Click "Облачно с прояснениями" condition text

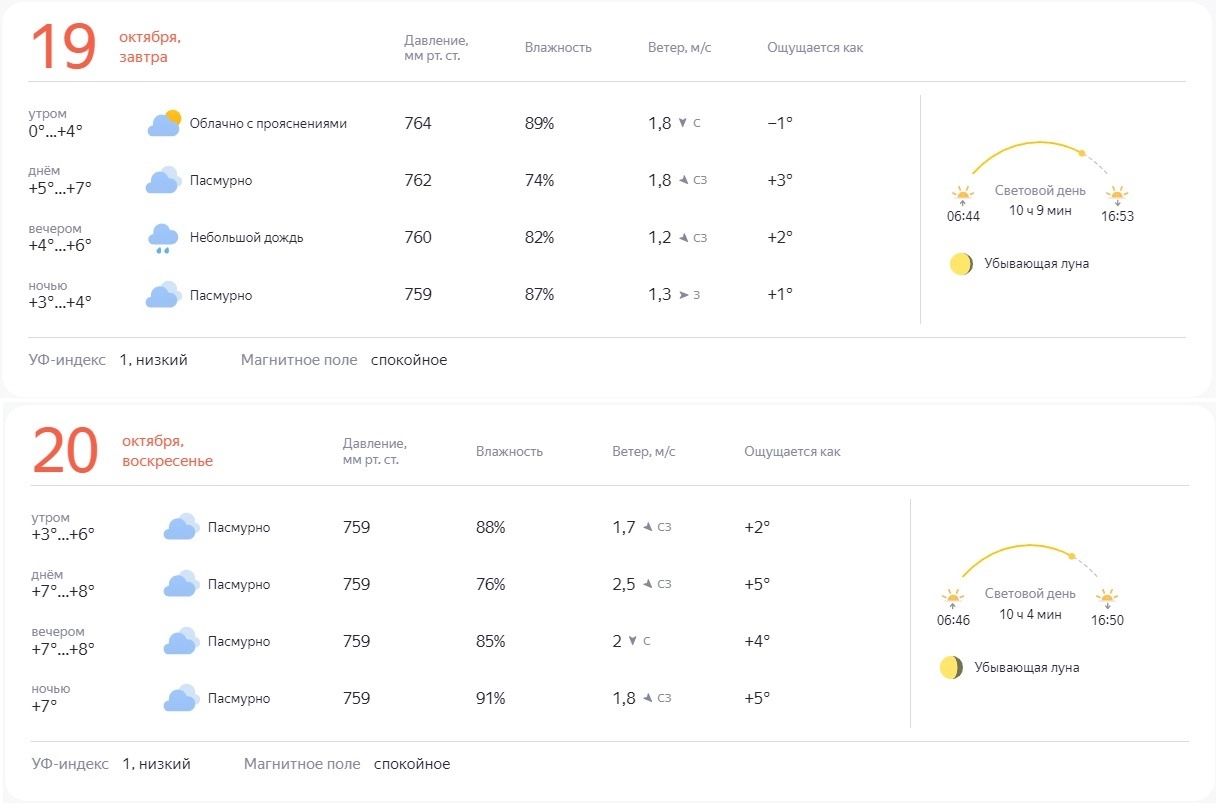pyautogui.click(x=268, y=124)
